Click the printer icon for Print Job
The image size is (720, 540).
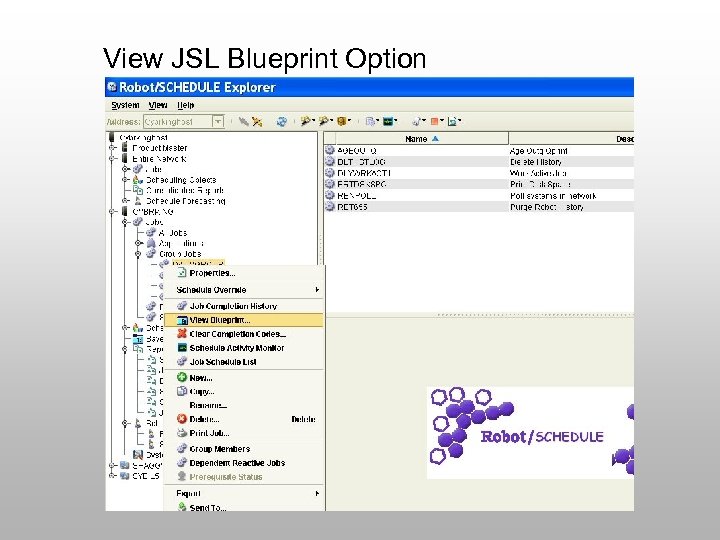(x=182, y=433)
